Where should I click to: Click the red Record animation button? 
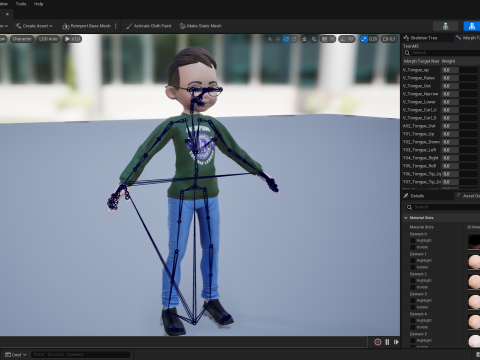coord(378,342)
